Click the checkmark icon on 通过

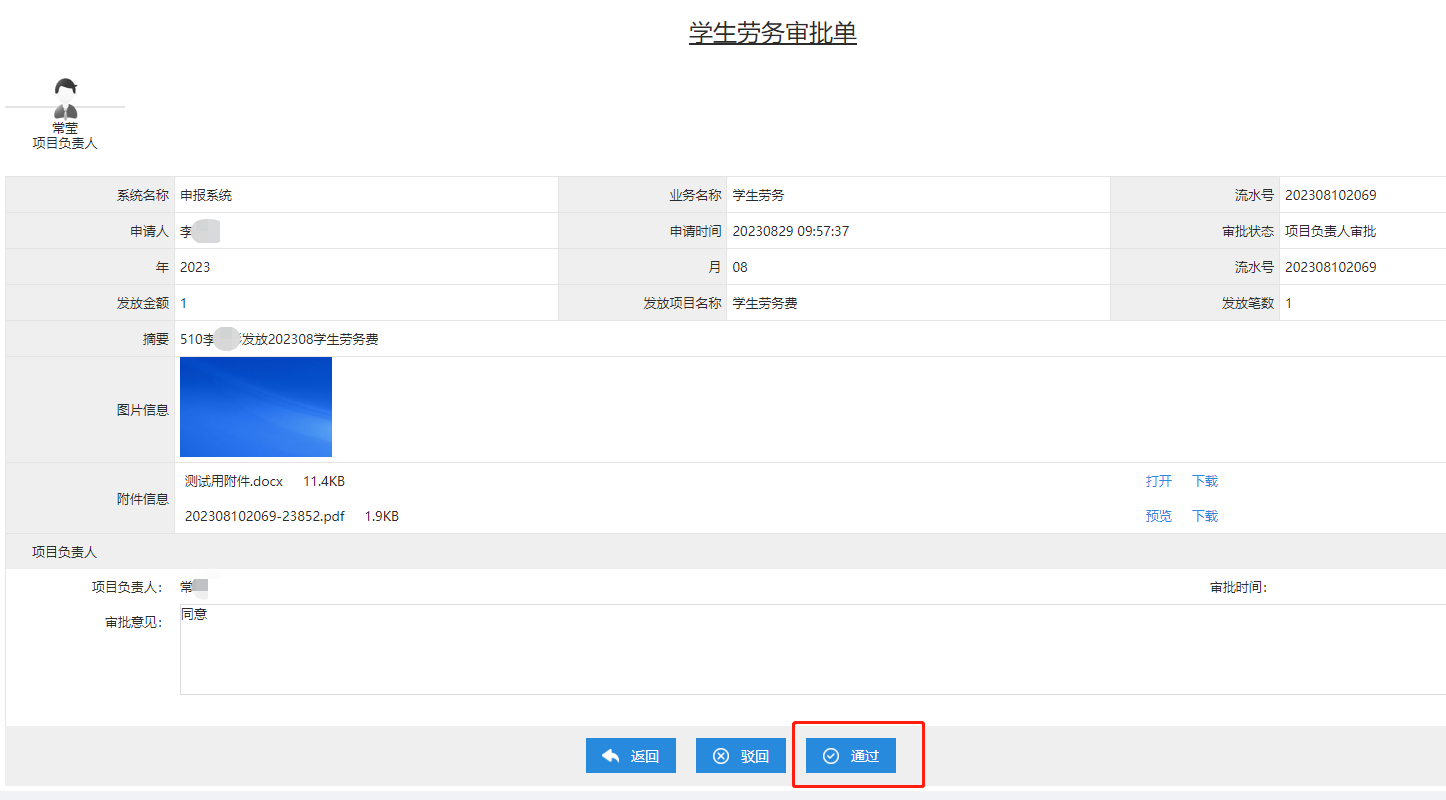tap(830, 756)
